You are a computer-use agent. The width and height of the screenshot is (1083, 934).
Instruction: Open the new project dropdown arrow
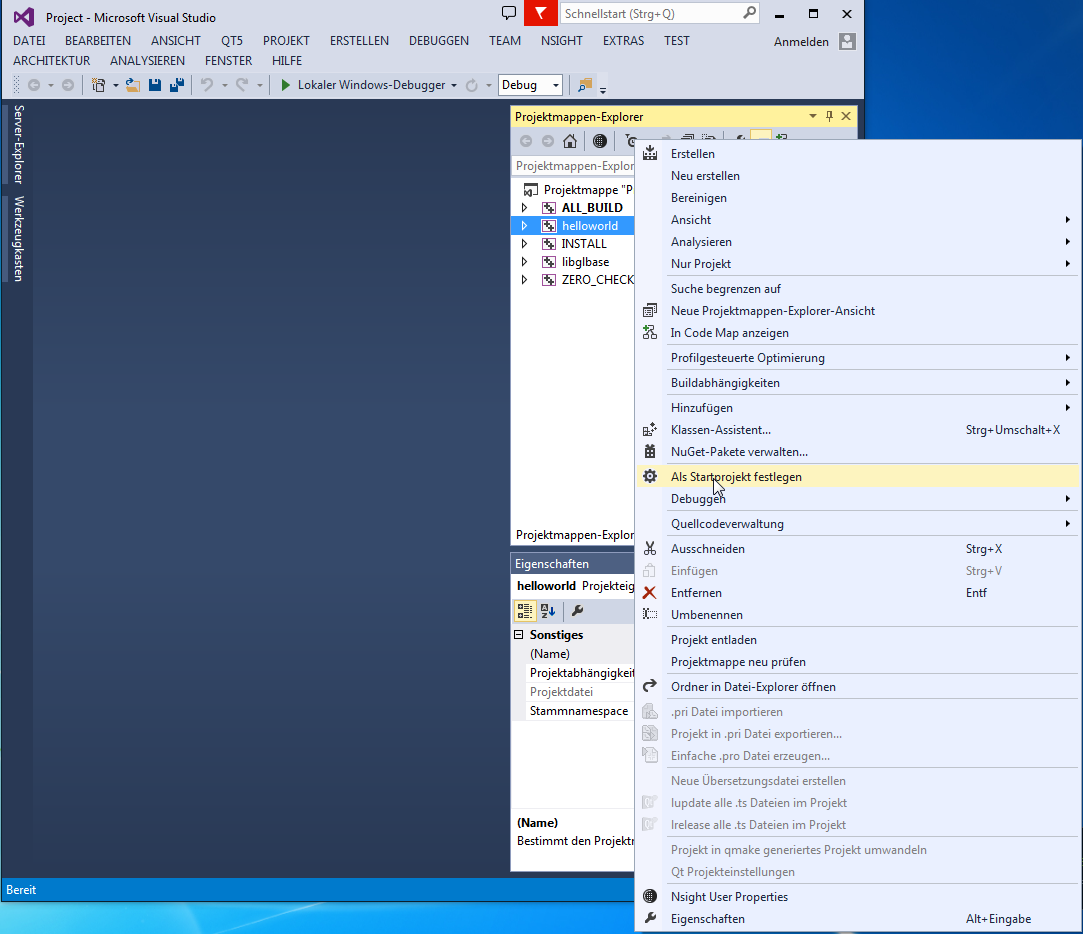click(115, 85)
